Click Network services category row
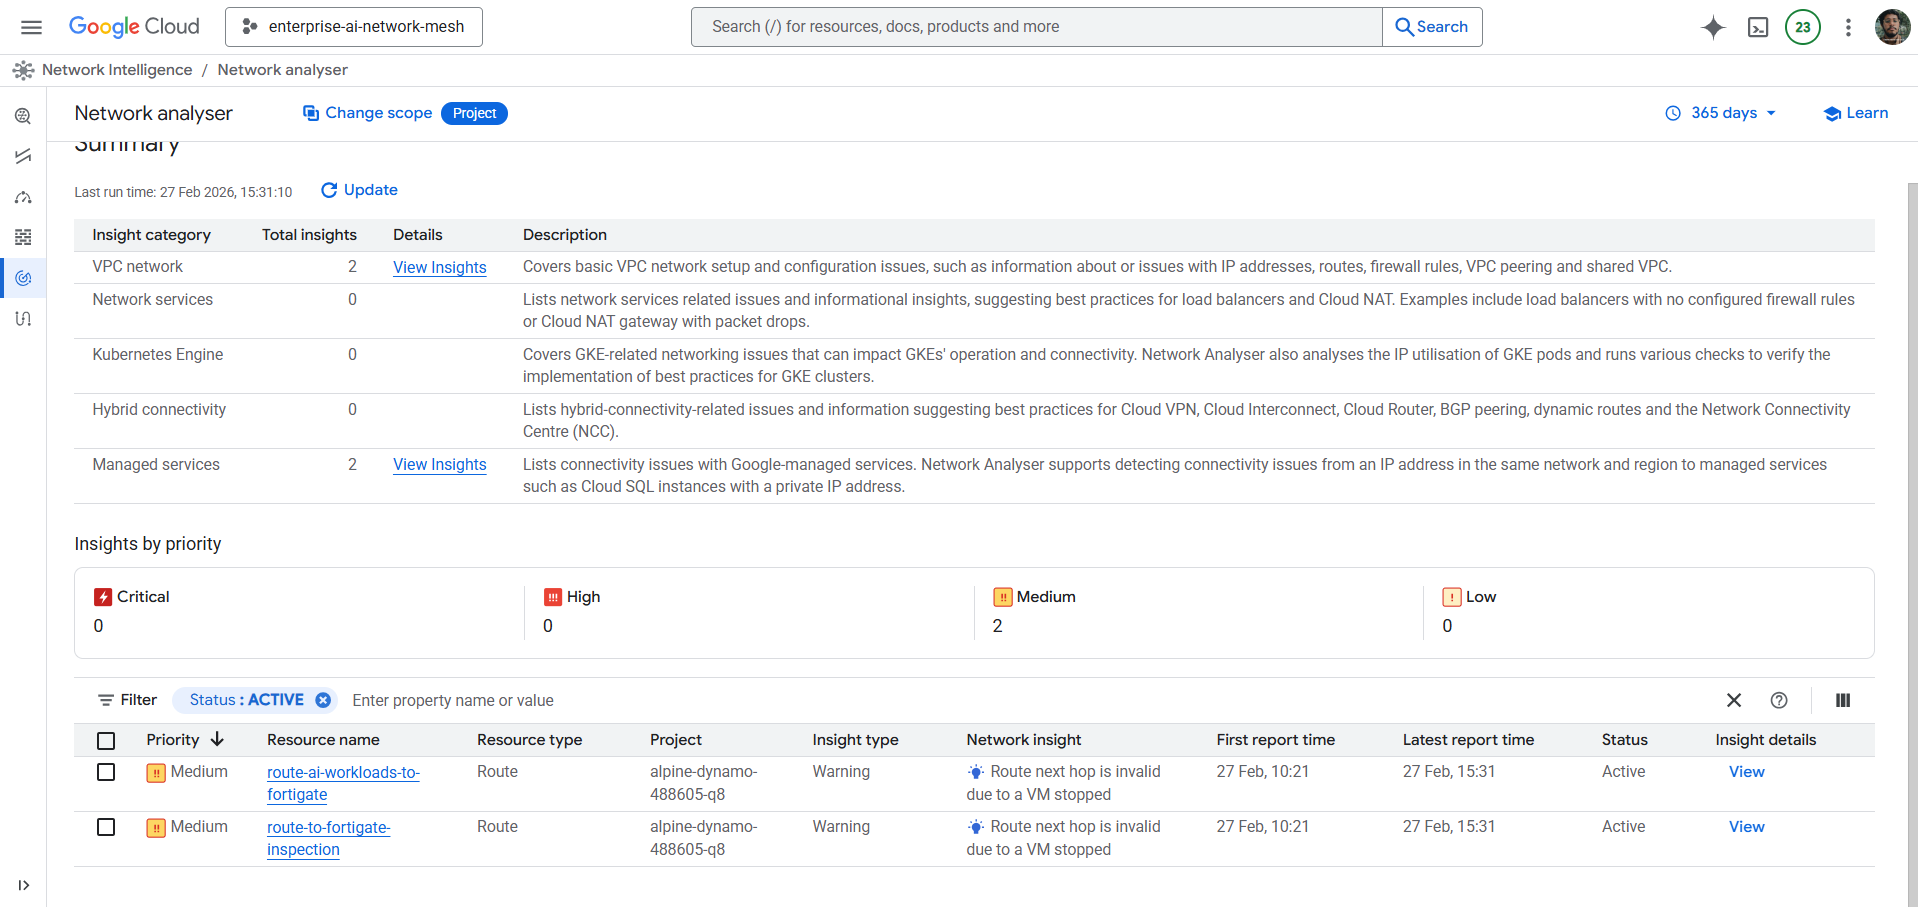Viewport: 1918px width, 907px height. tap(974, 311)
